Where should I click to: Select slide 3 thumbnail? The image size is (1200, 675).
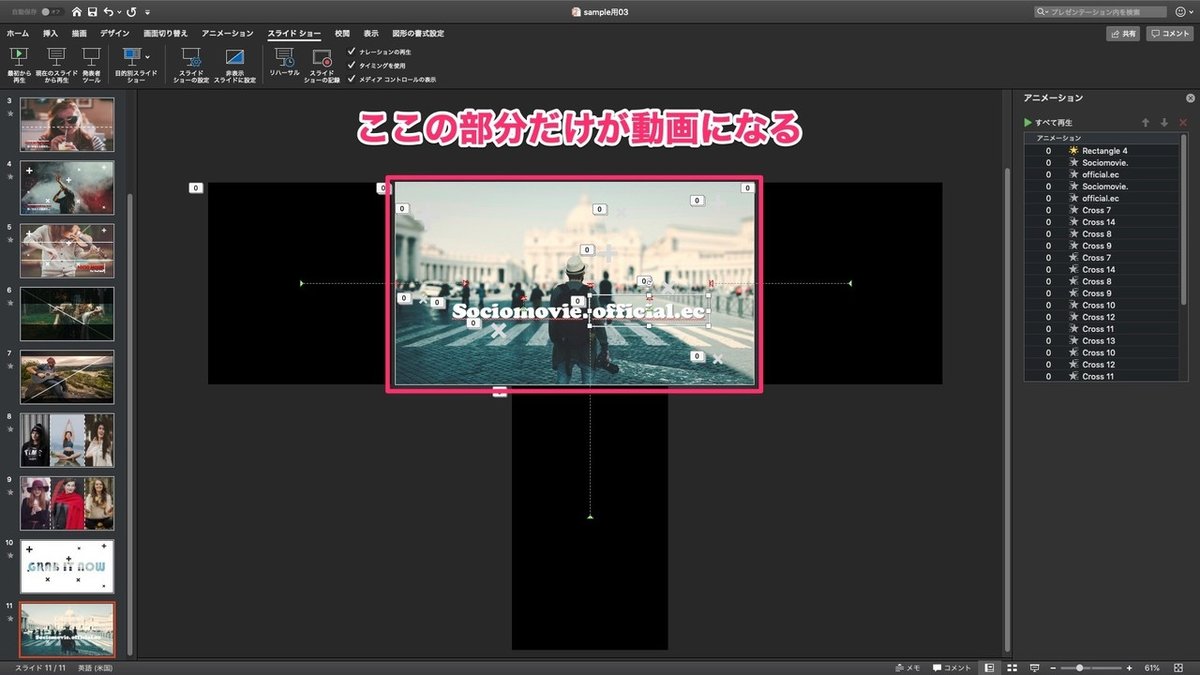pos(67,124)
